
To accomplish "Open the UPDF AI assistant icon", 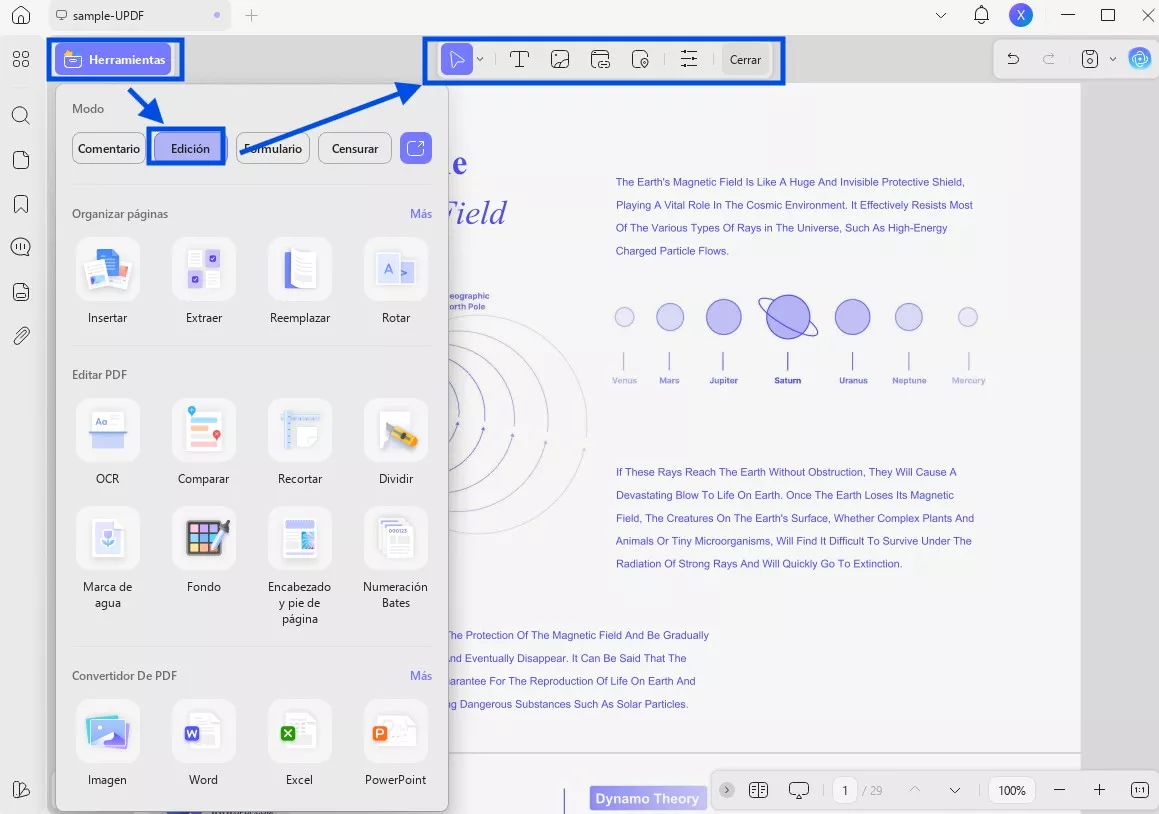I will [1140, 59].
